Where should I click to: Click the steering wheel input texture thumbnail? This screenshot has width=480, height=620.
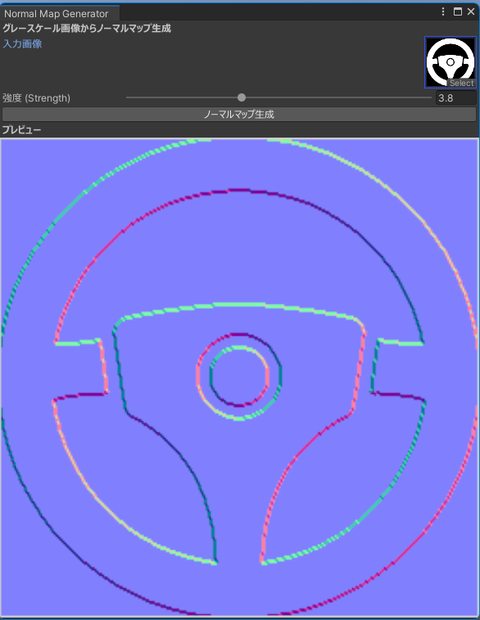click(450, 62)
